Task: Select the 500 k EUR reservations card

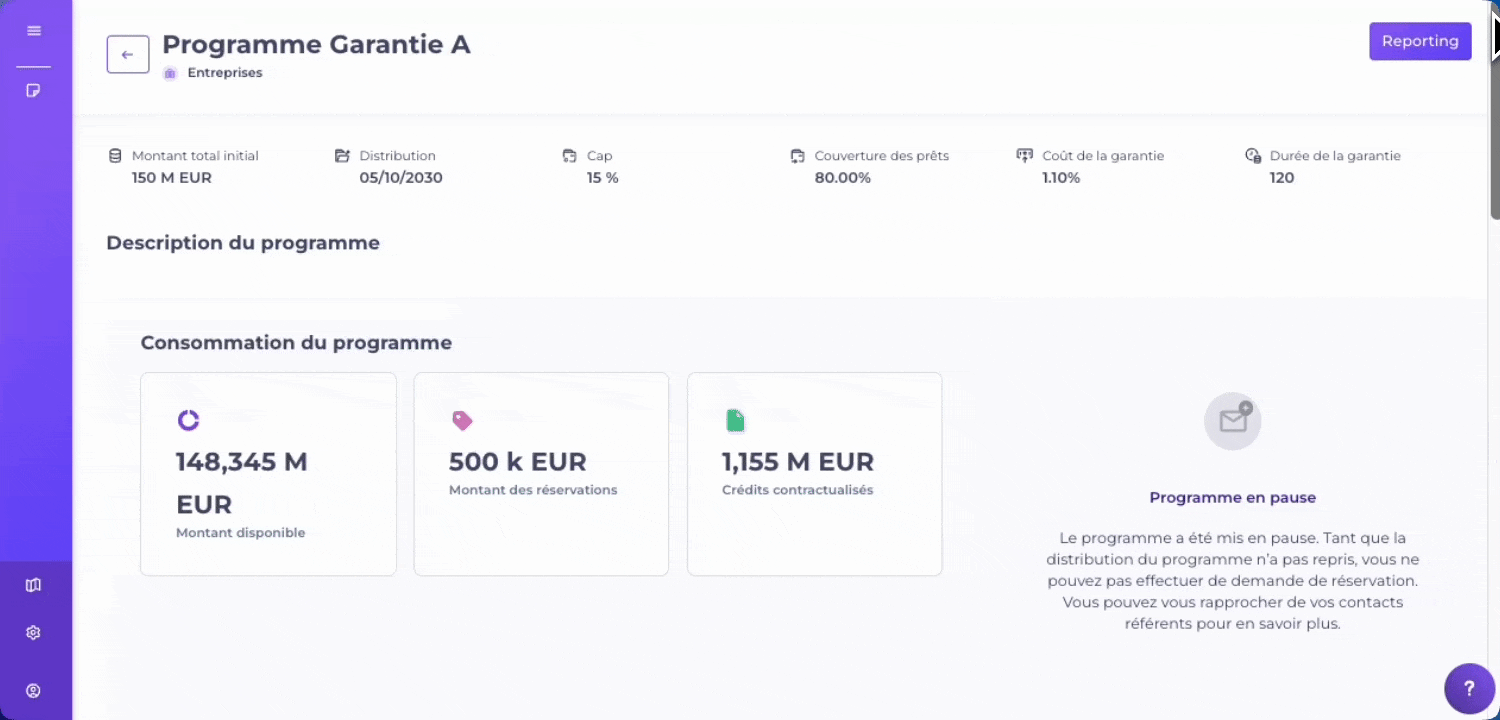Action: (541, 474)
